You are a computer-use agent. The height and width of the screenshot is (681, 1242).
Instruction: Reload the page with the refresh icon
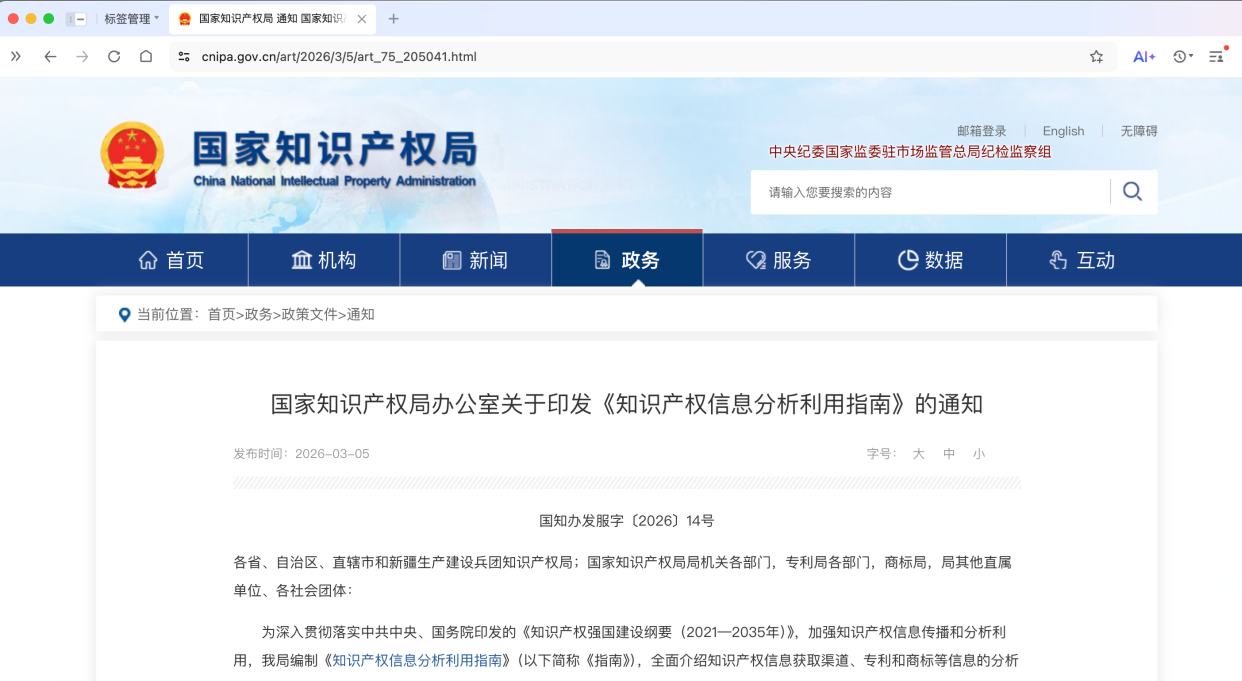point(113,57)
